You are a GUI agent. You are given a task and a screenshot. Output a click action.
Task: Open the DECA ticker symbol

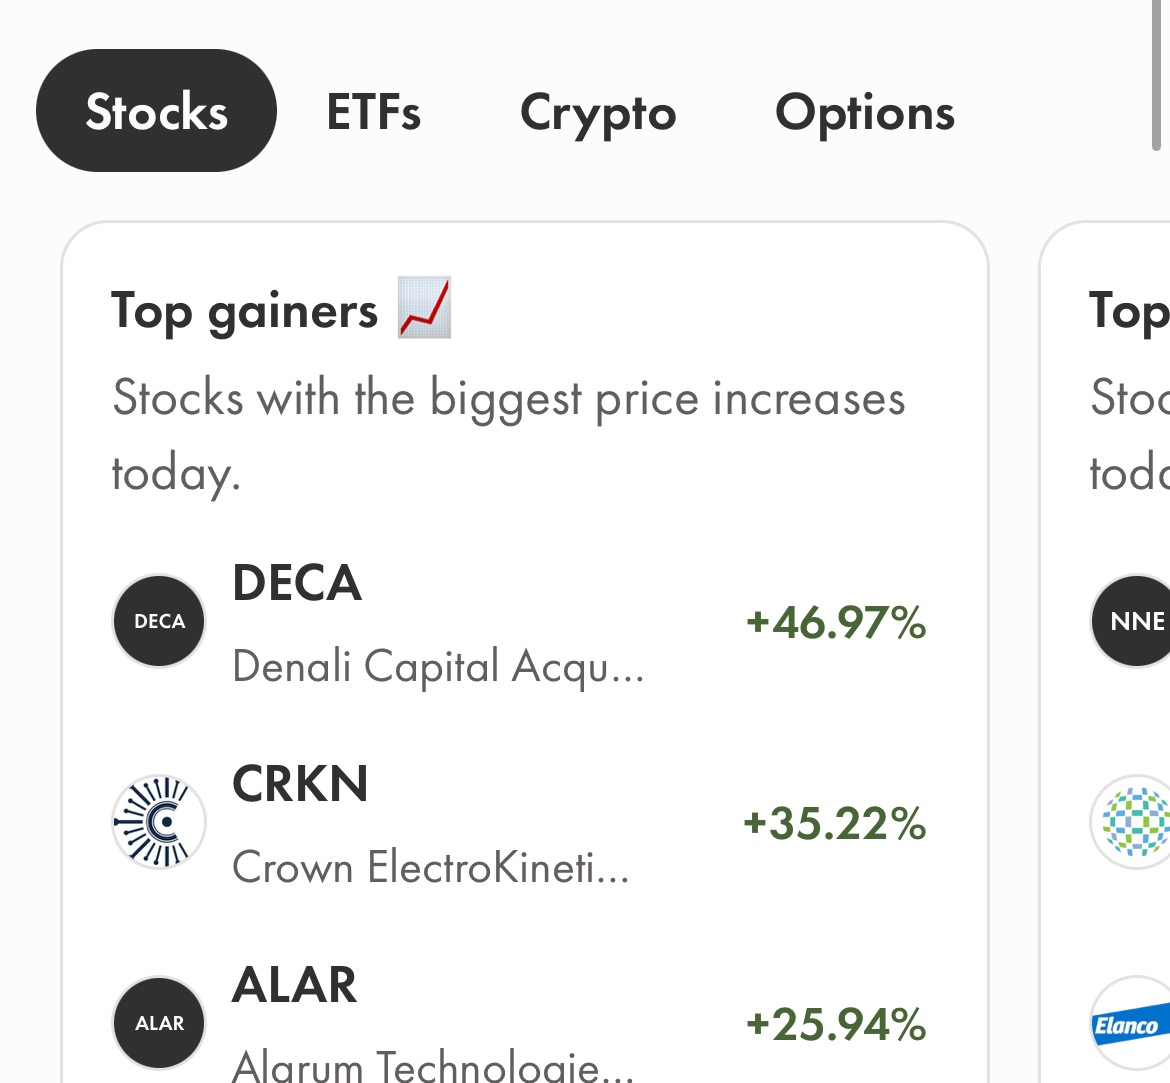297,583
